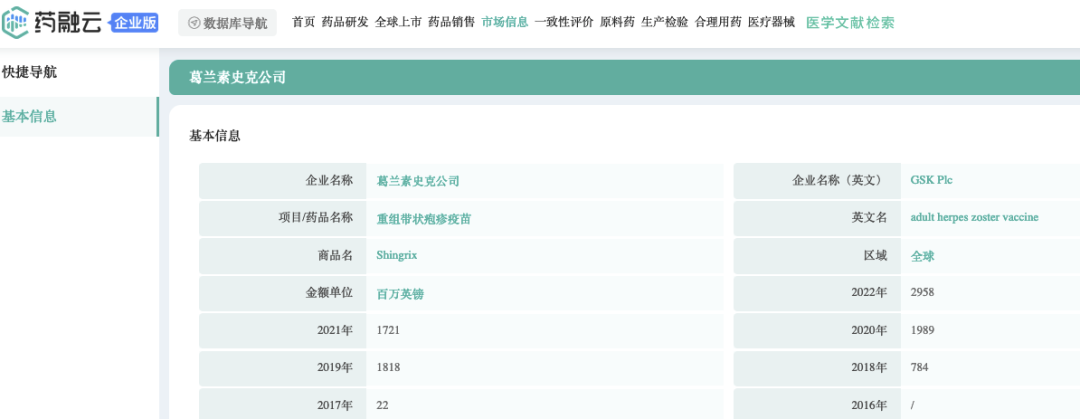This screenshot has height=419, width=1080.
Task: Open 医学文献检索 link
Action: tap(850, 23)
